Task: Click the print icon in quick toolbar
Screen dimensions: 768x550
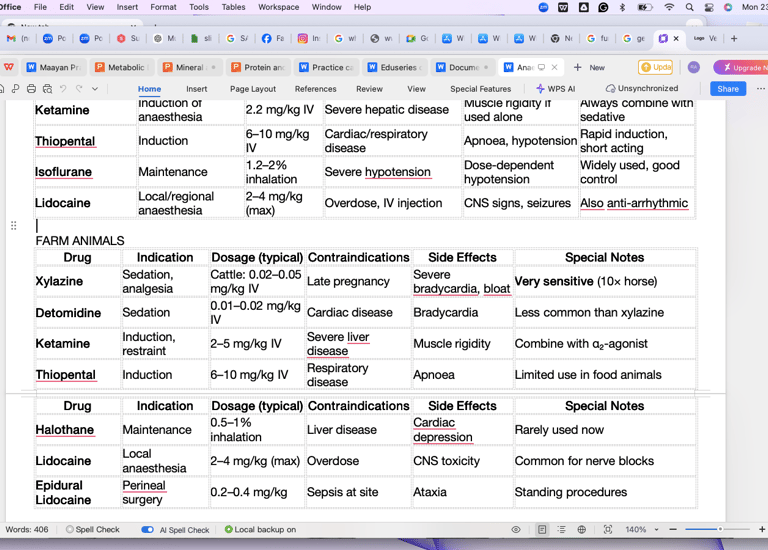Action: point(31,89)
